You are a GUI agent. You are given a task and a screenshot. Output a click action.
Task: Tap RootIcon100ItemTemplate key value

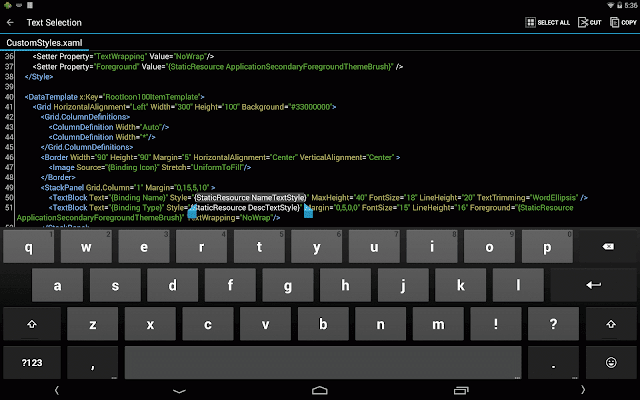(152, 97)
